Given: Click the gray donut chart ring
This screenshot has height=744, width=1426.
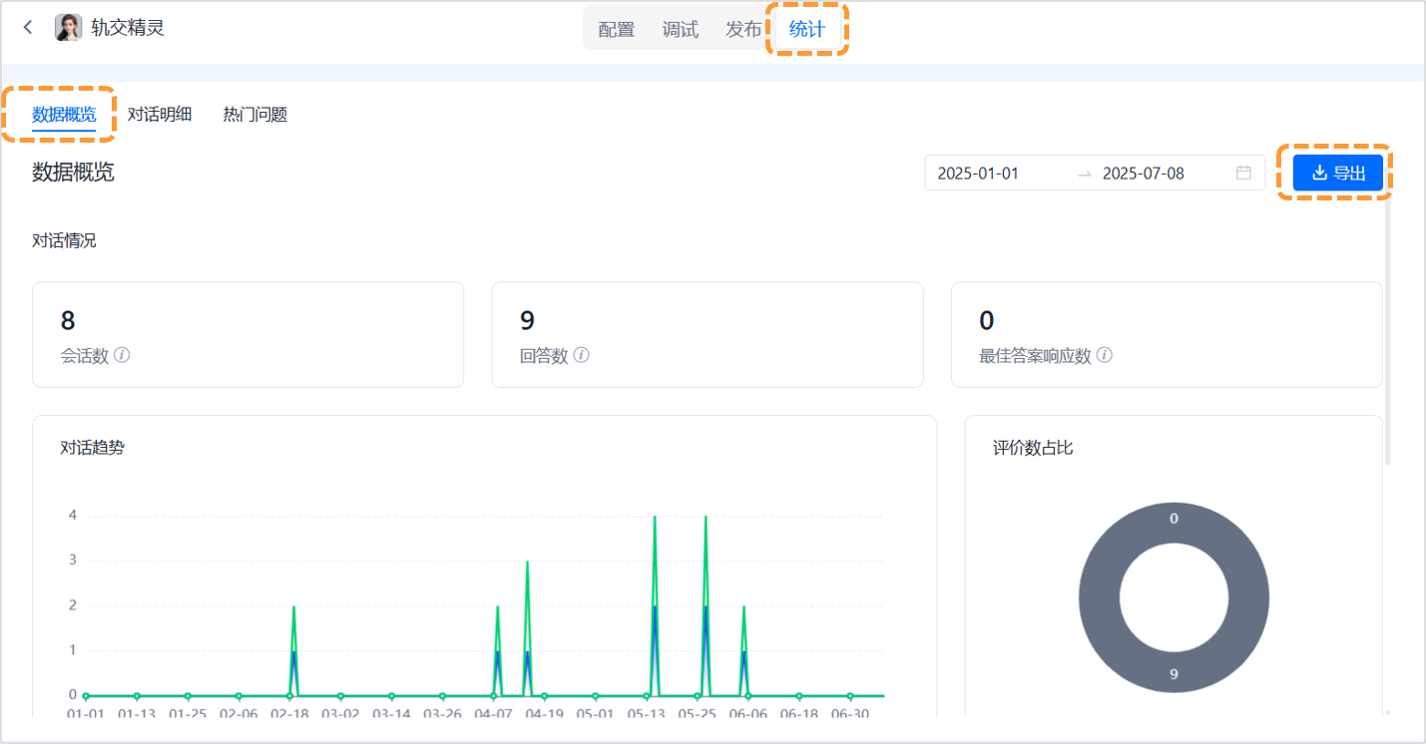Looking at the screenshot, I should pos(1100,599).
